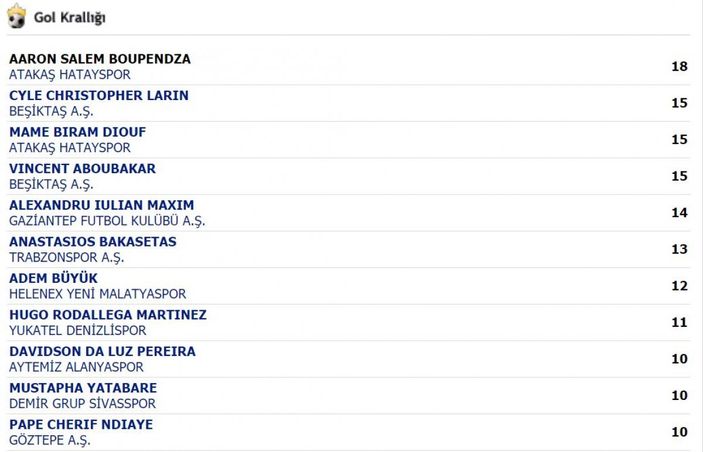Screen dimensions: 703x452
Task: Click the Gol Krallığı football icon
Action: pos(16,18)
